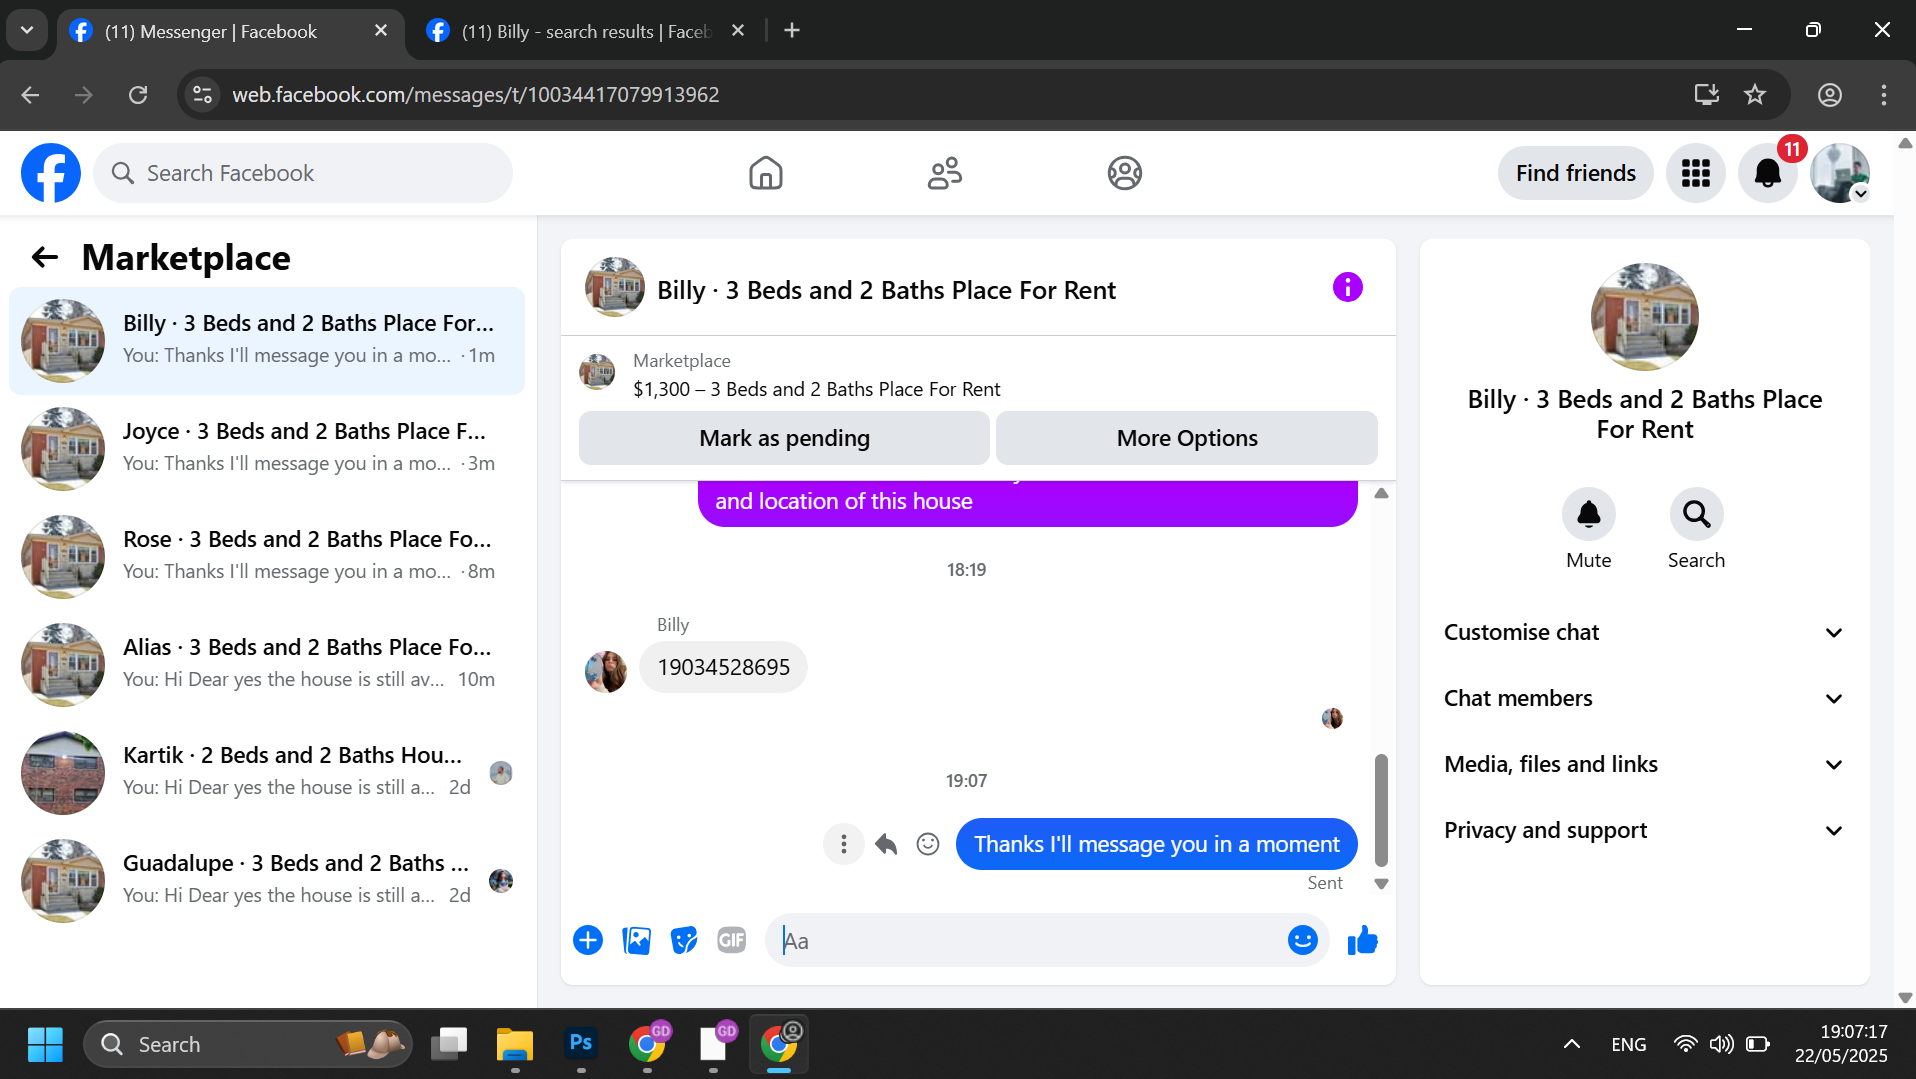The height and width of the screenshot is (1079, 1916).
Task: Open notifications bell with 11 badge
Action: click(x=1767, y=173)
